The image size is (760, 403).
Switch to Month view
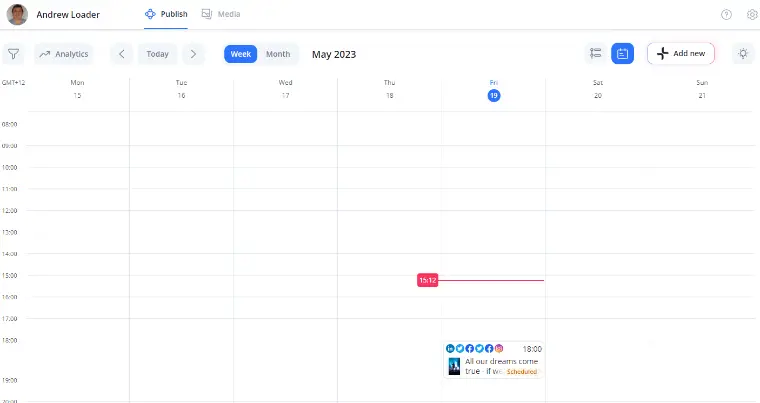[278, 54]
